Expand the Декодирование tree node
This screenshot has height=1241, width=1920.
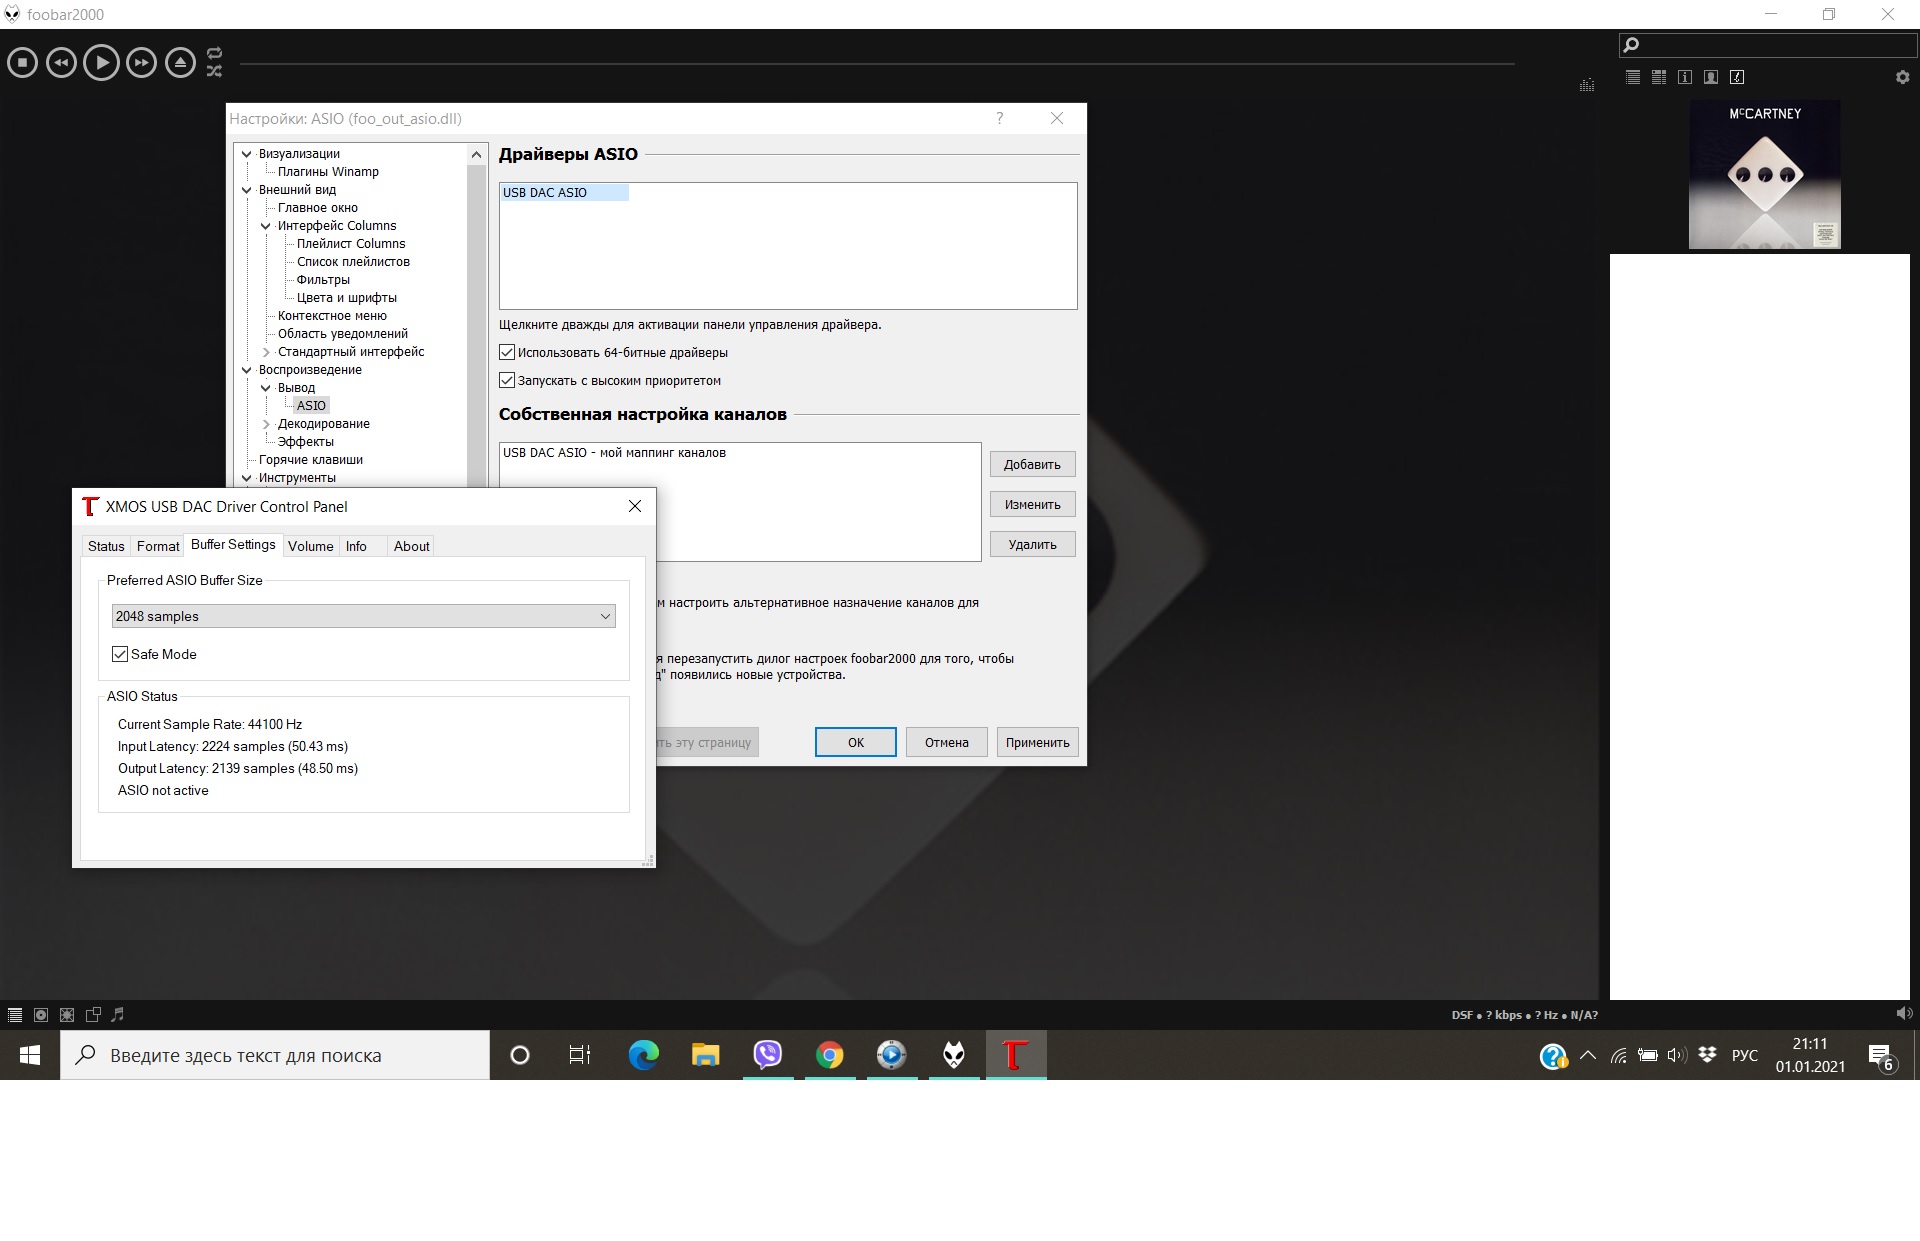pyautogui.click(x=266, y=424)
